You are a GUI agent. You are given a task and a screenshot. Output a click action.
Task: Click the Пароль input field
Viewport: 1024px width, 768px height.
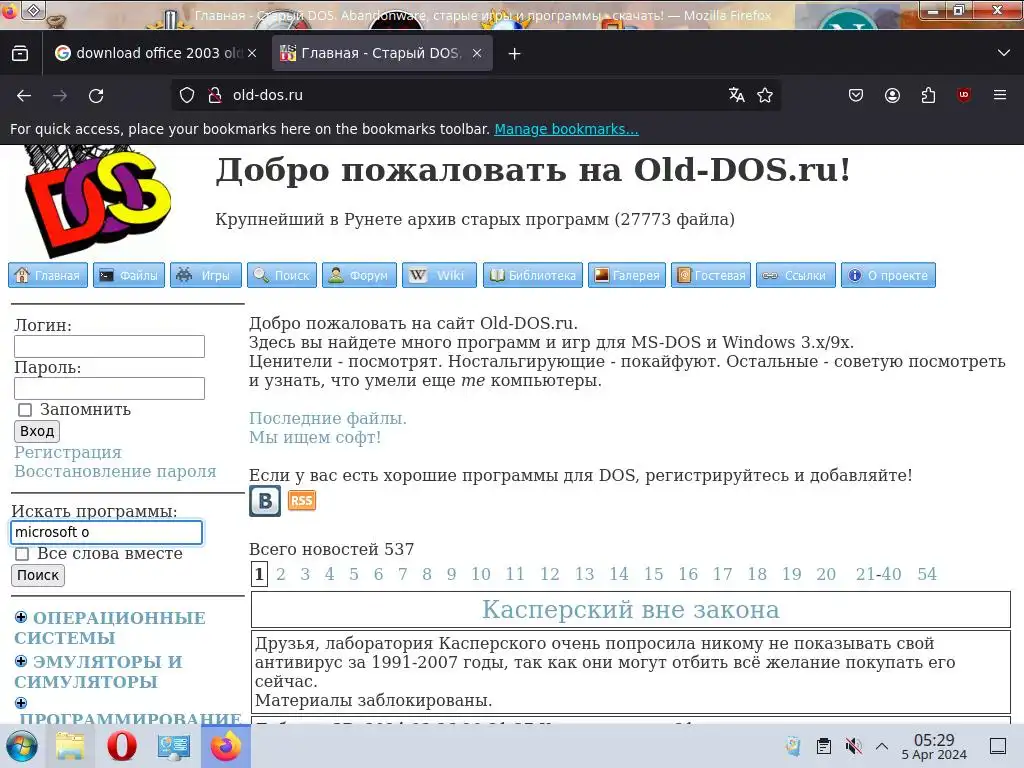click(x=110, y=389)
